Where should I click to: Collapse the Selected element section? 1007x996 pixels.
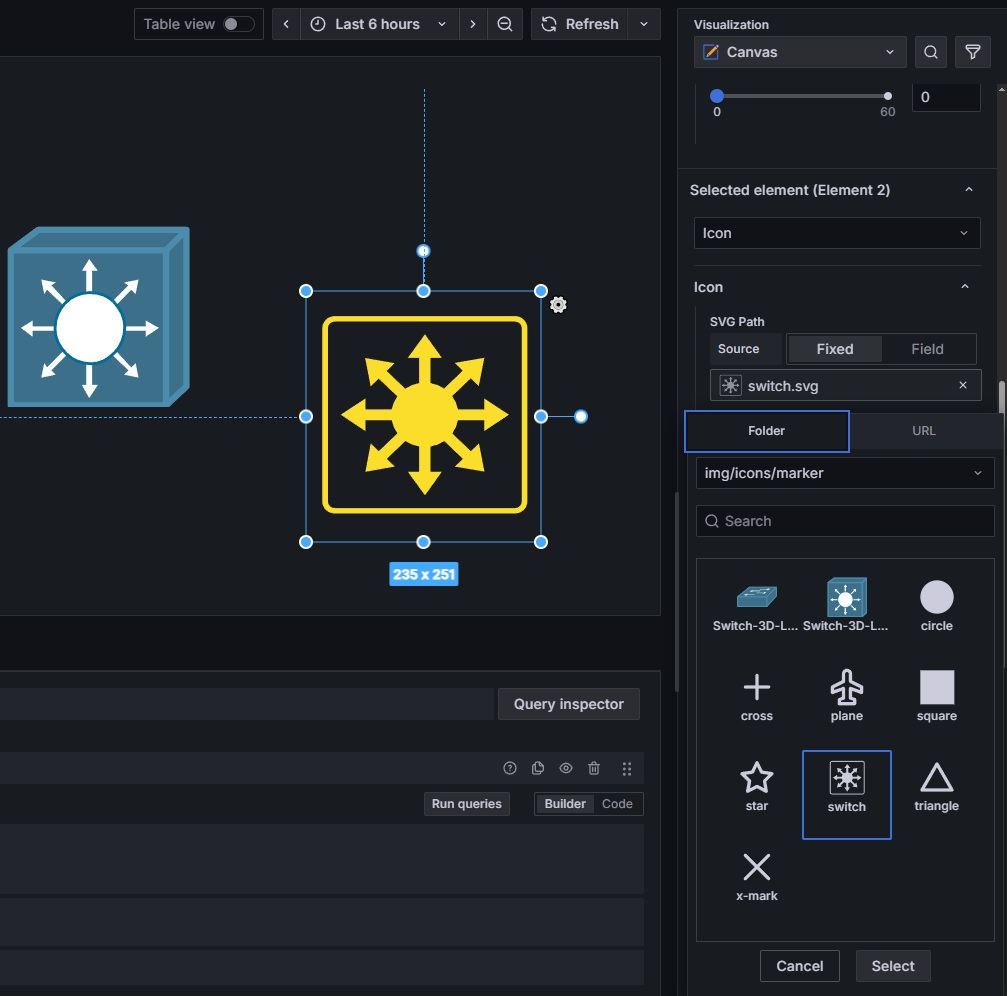[968, 190]
